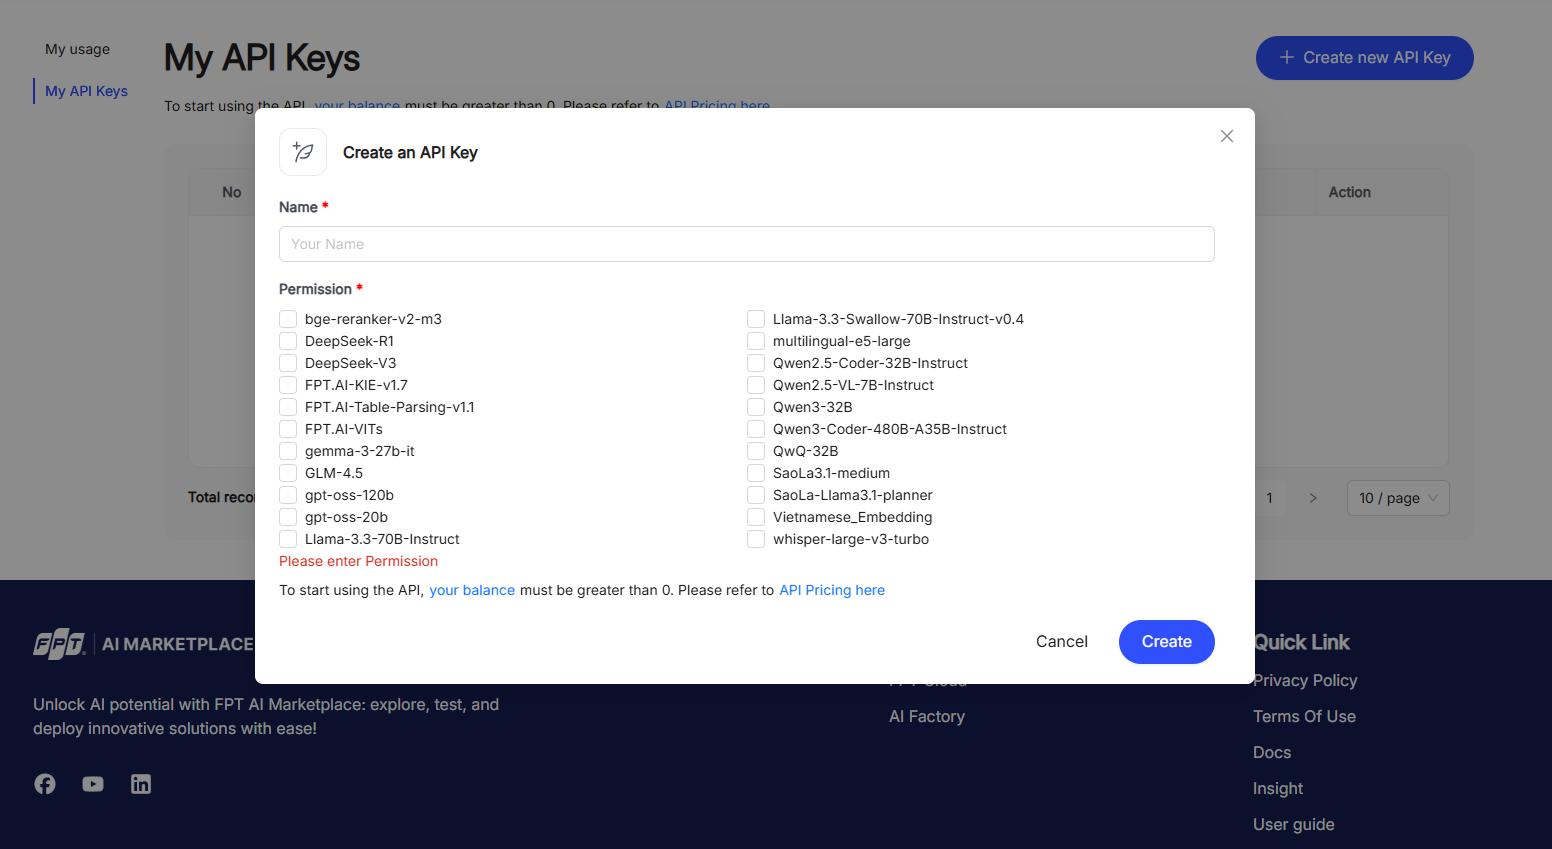Check the gpt-oss-120b permission
The image size is (1552, 849).
(x=288, y=495)
